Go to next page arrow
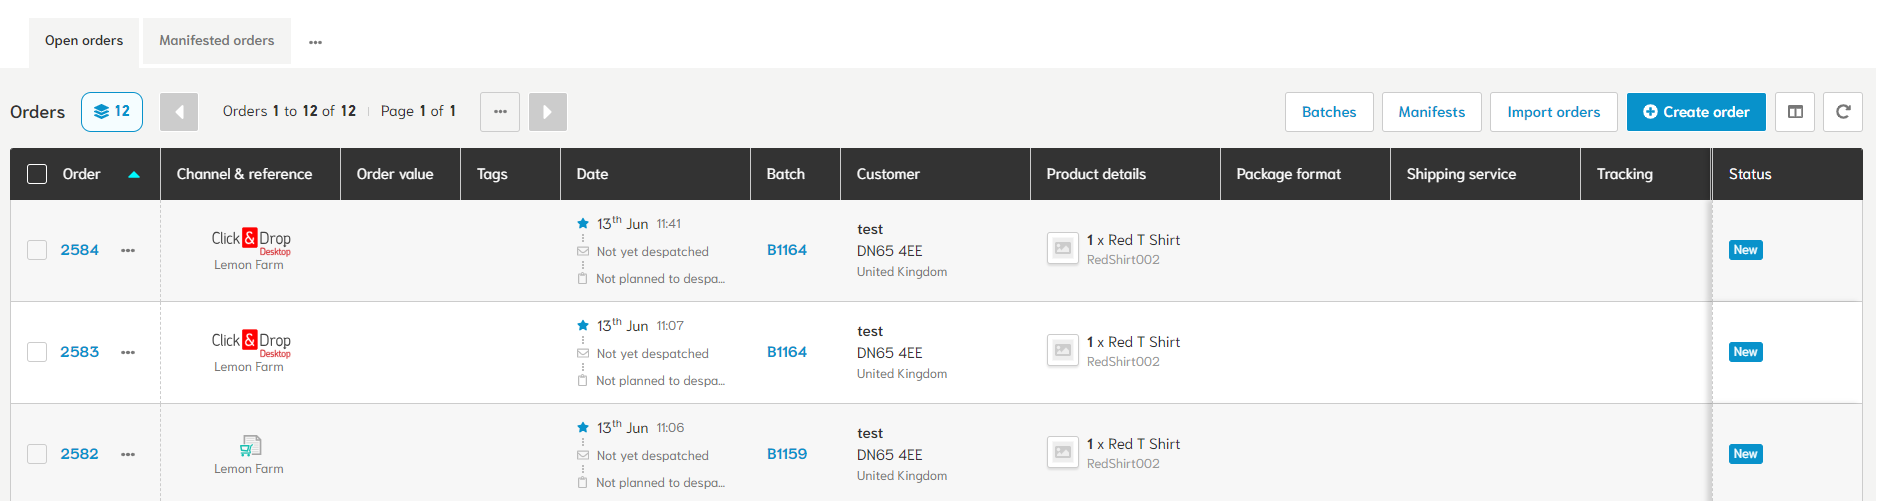Image resolution: width=1879 pixels, height=501 pixels. point(548,112)
